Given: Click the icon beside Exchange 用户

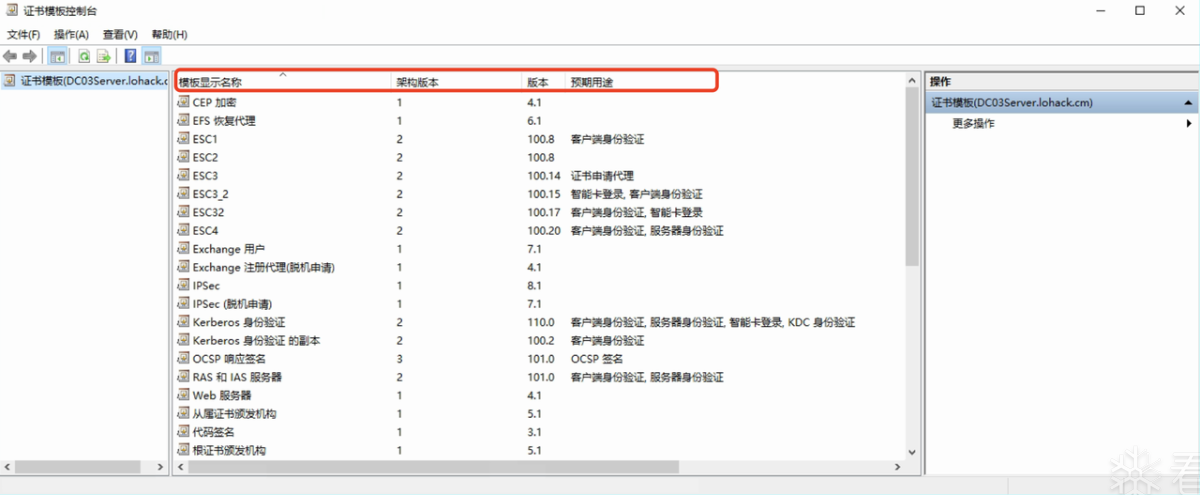Looking at the screenshot, I should pyautogui.click(x=183, y=248).
